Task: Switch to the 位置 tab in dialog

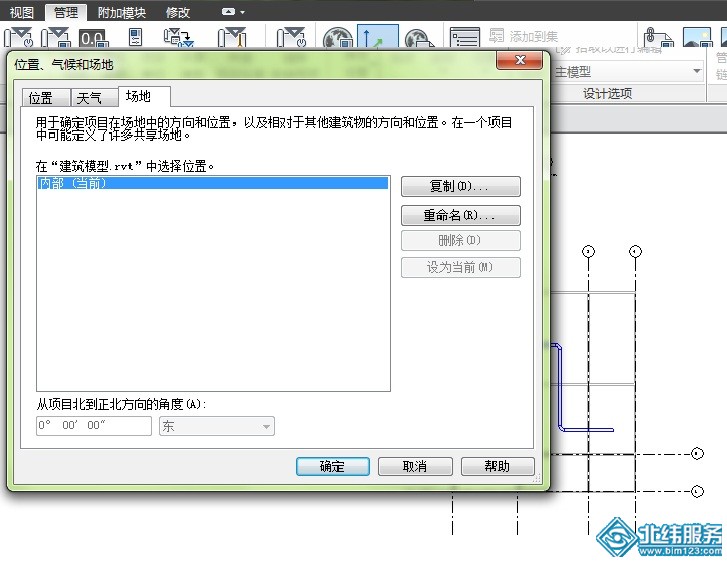Action: (x=45, y=98)
